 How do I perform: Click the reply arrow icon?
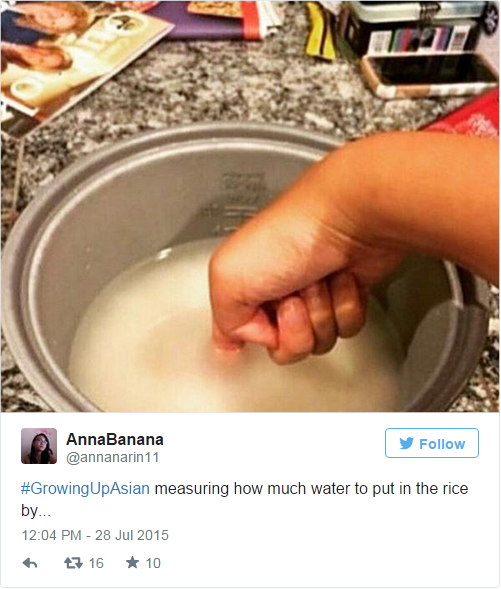[x=30, y=563]
